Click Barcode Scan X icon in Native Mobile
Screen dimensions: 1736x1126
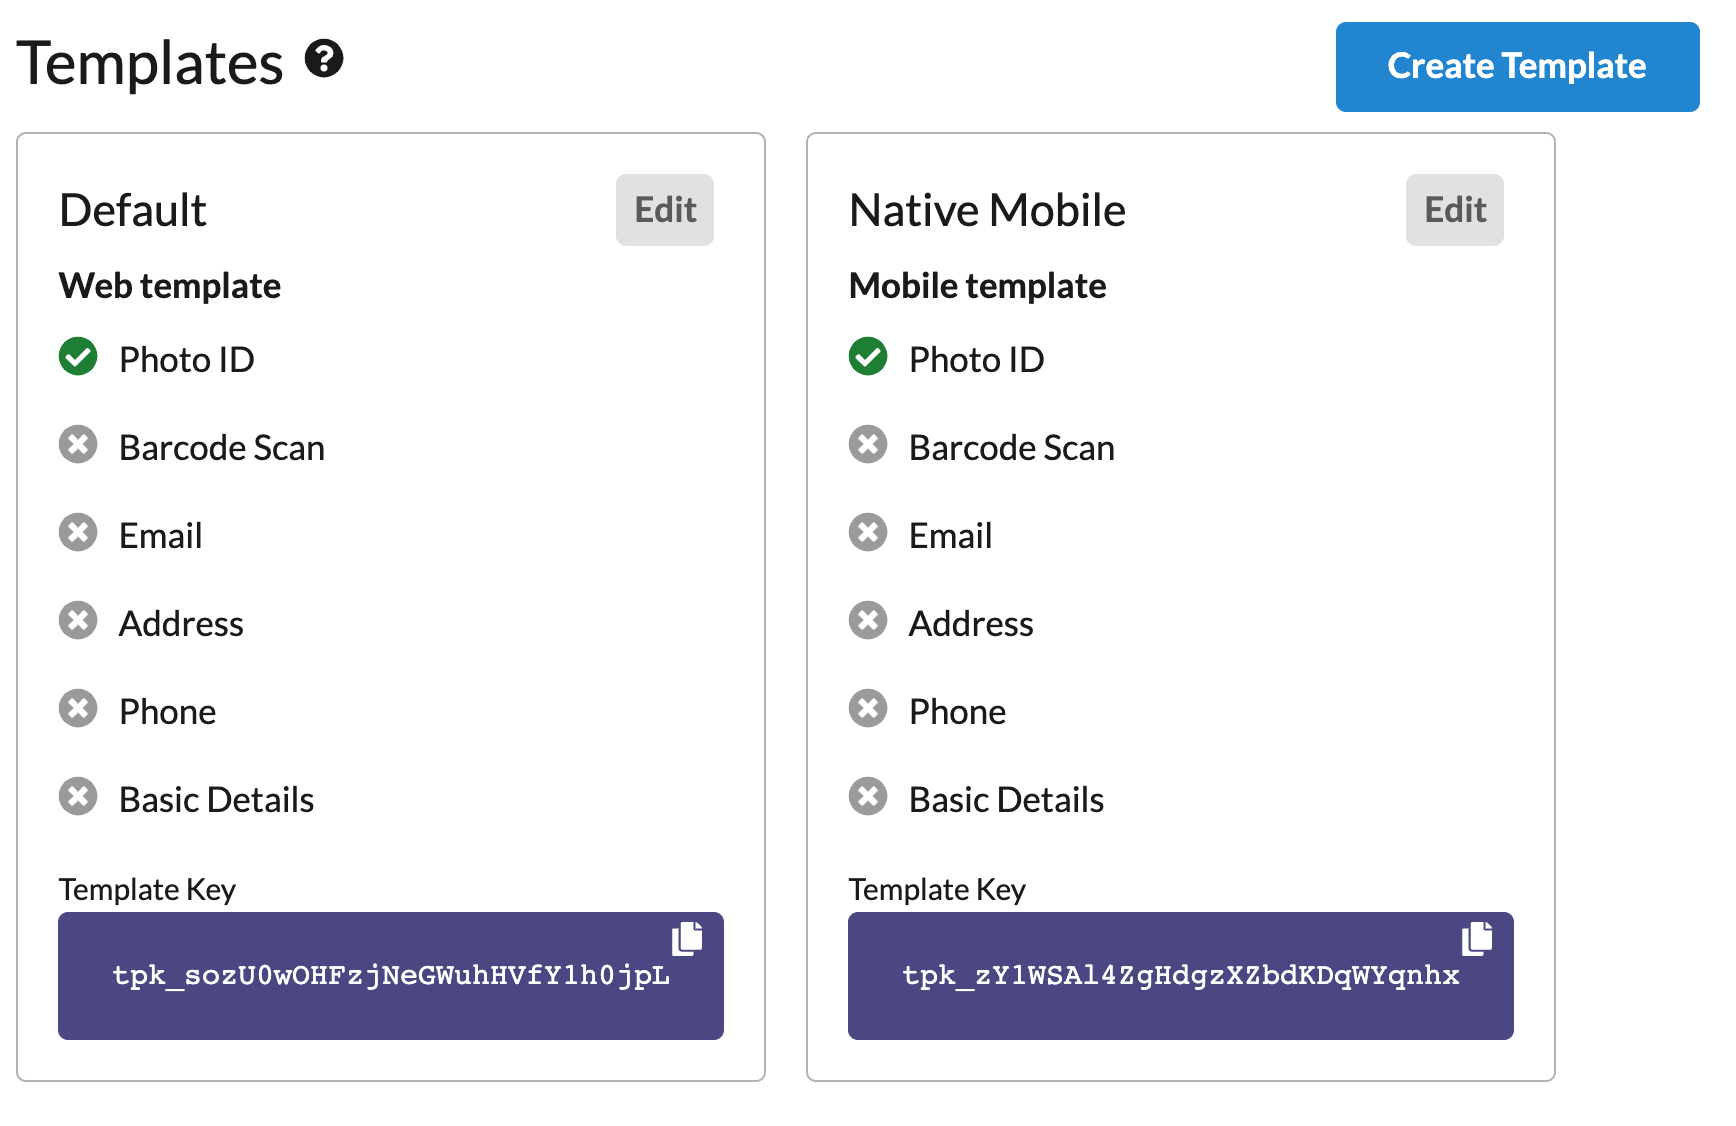pos(868,444)
